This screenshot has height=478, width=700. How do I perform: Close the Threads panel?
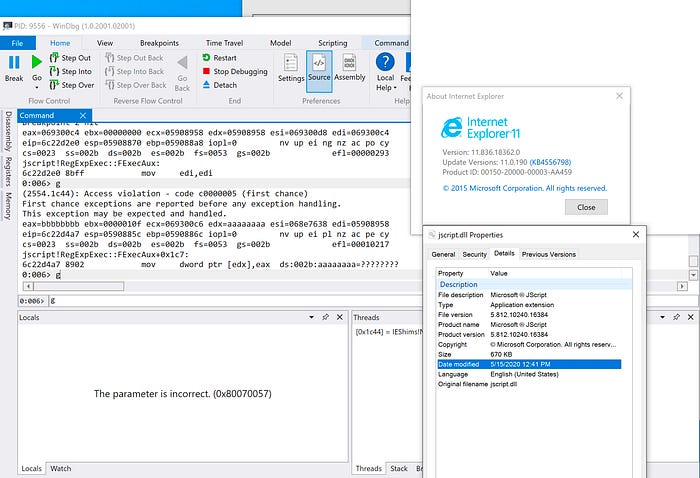click(691, 317)
